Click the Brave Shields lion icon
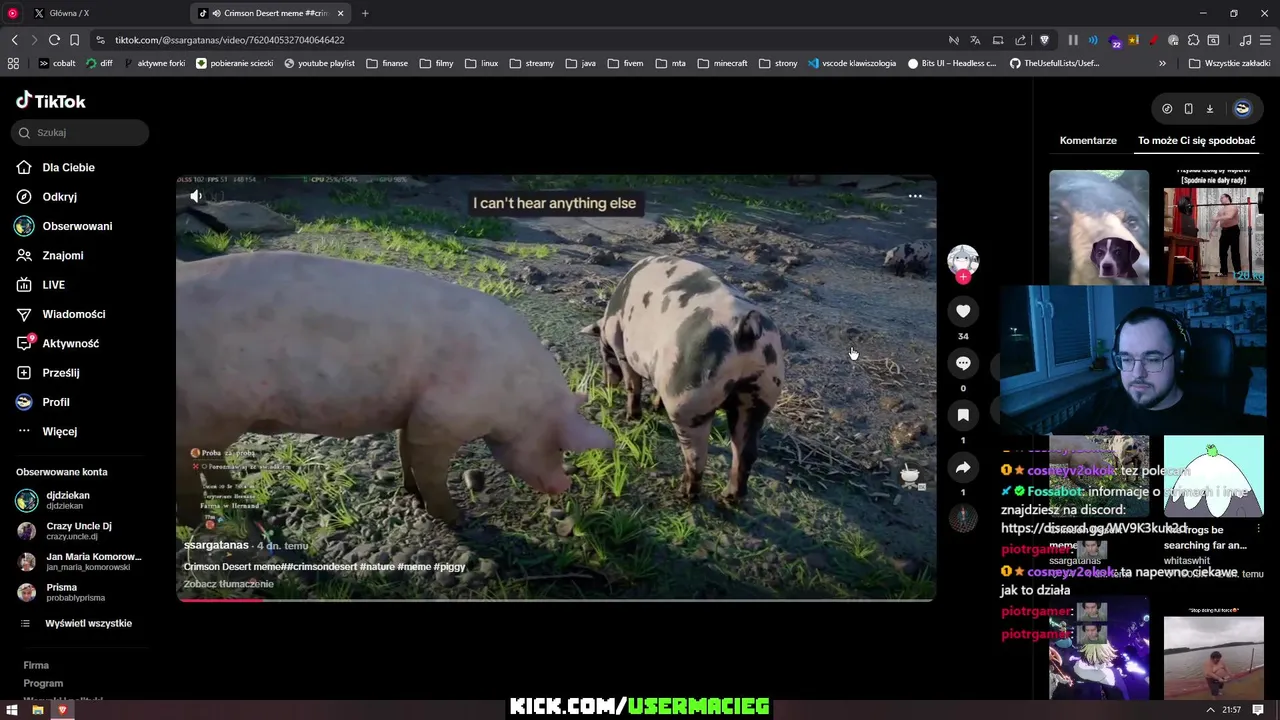This screenshot has width=1280, height=720. (1045, 40)
